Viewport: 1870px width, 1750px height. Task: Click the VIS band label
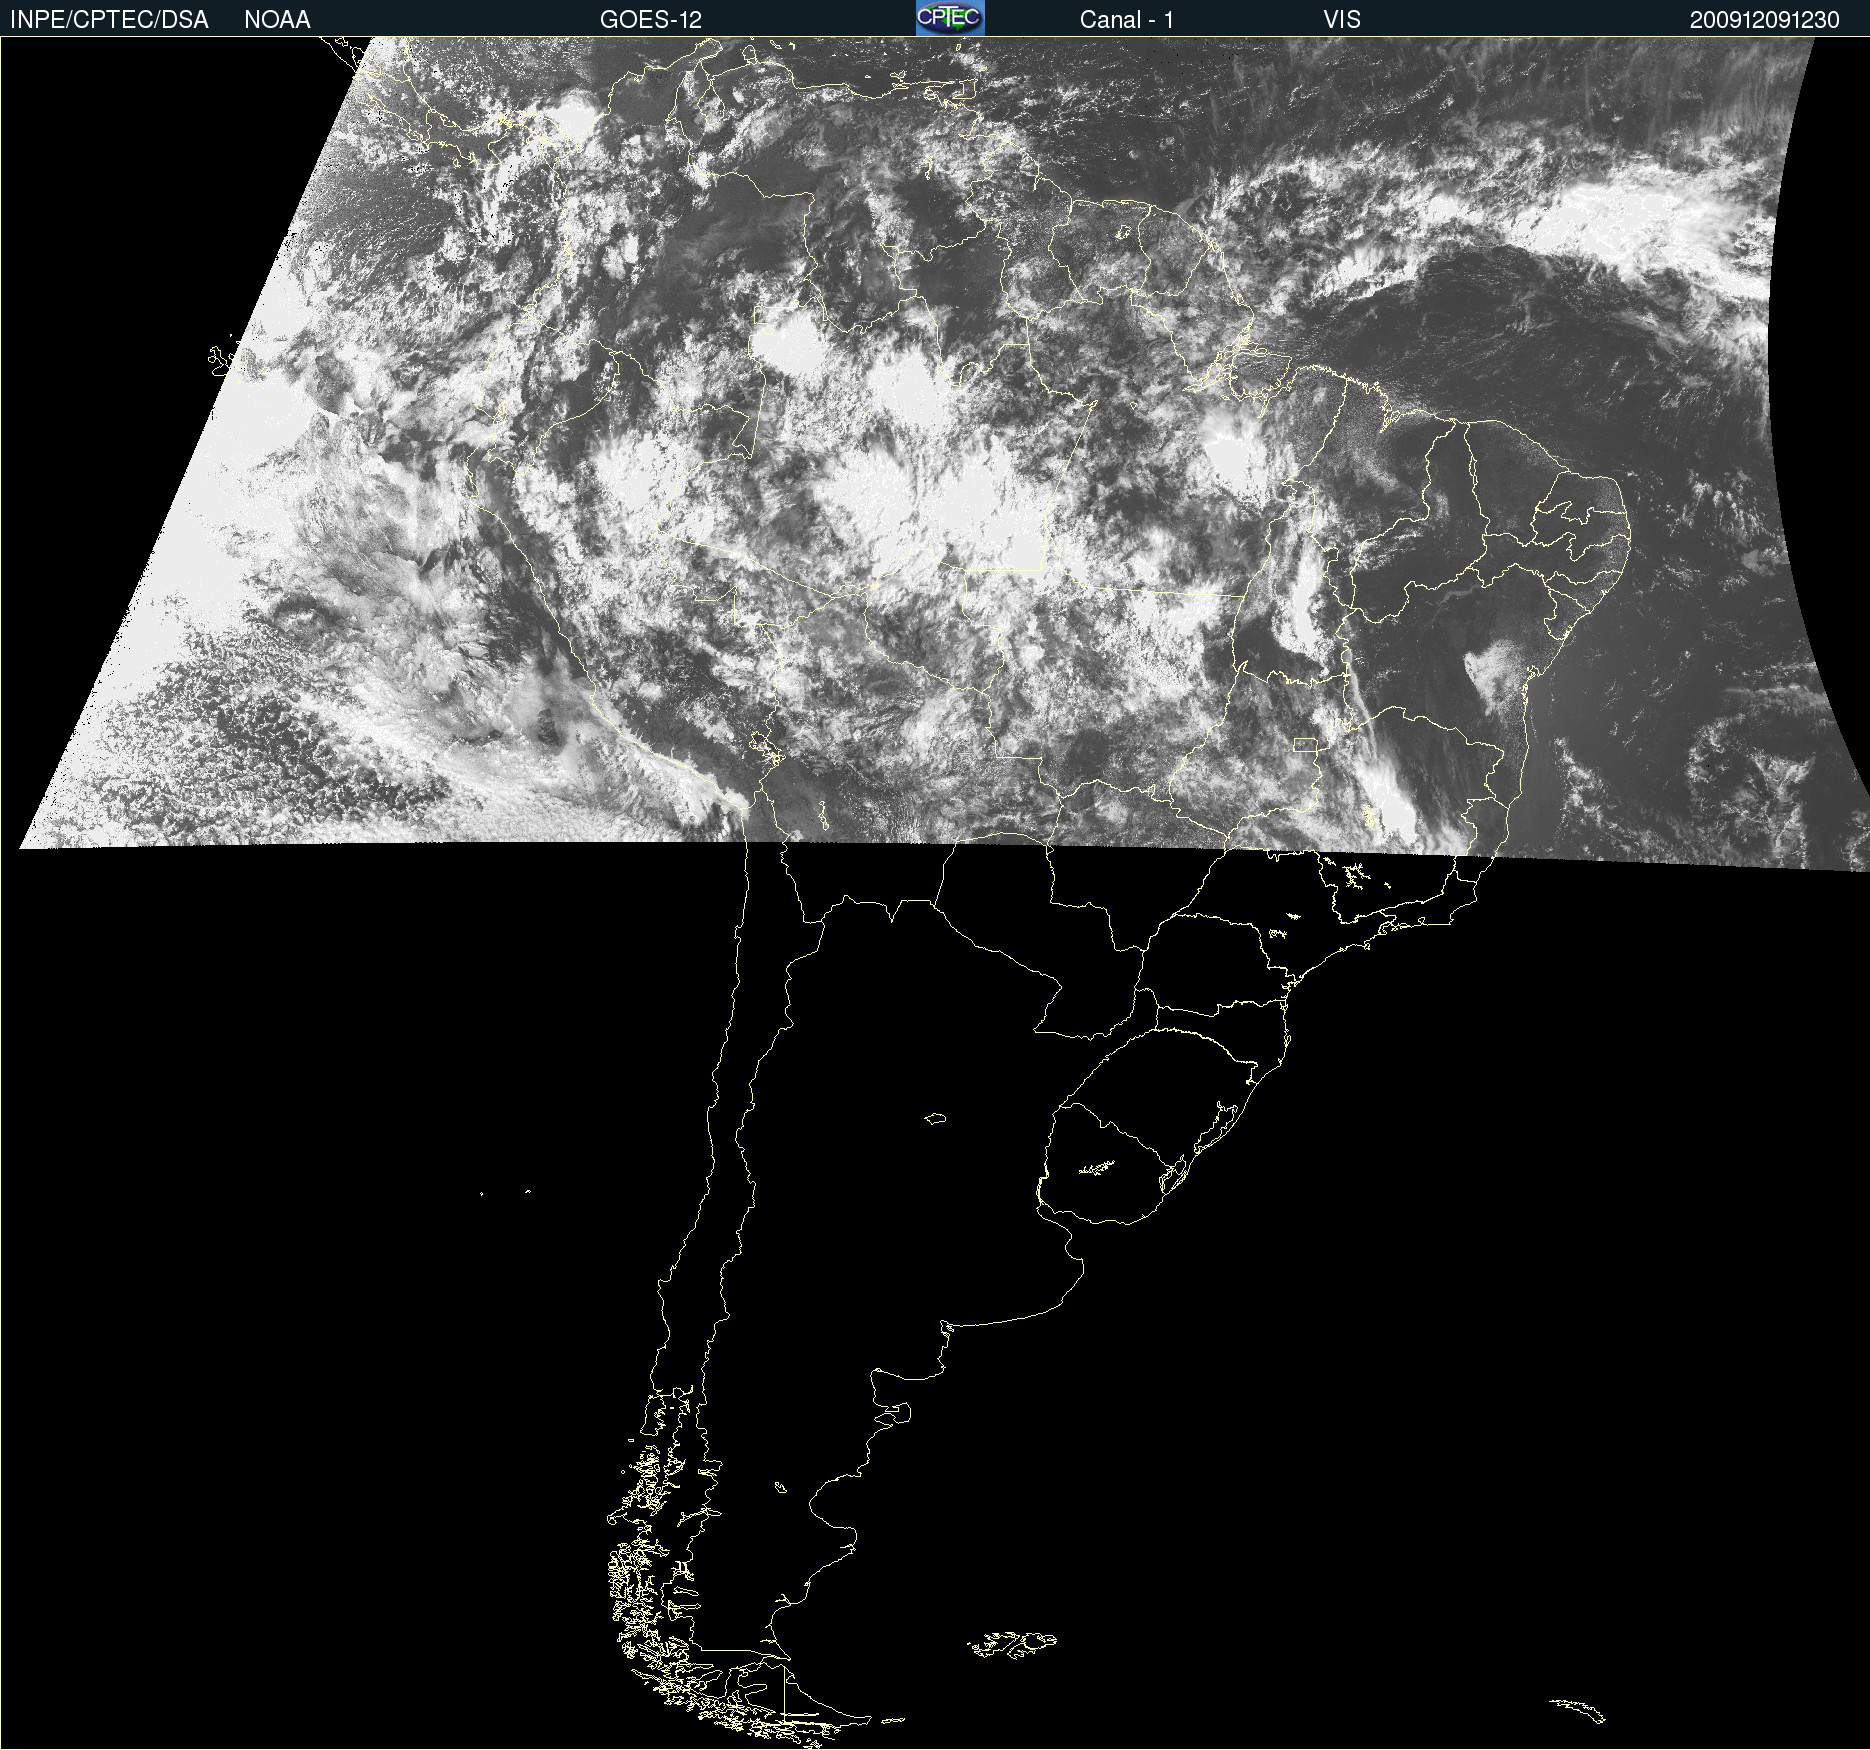click(x=1342, y=20)
